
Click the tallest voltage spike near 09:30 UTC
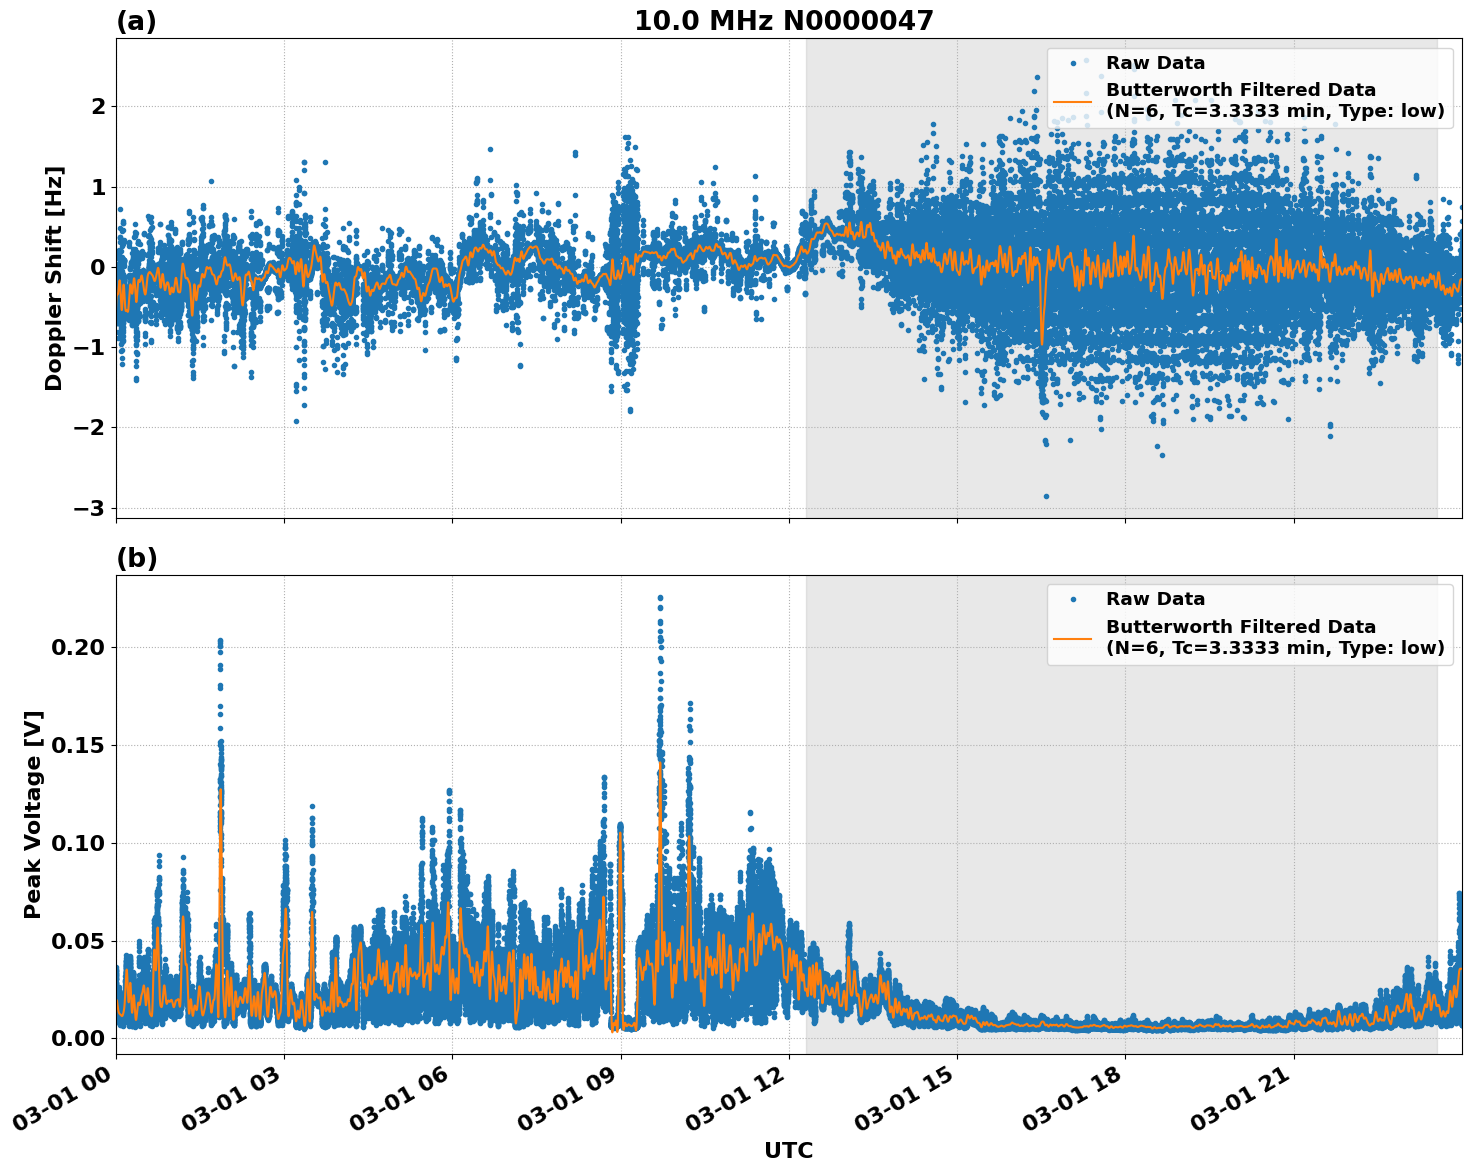[660, 600]
